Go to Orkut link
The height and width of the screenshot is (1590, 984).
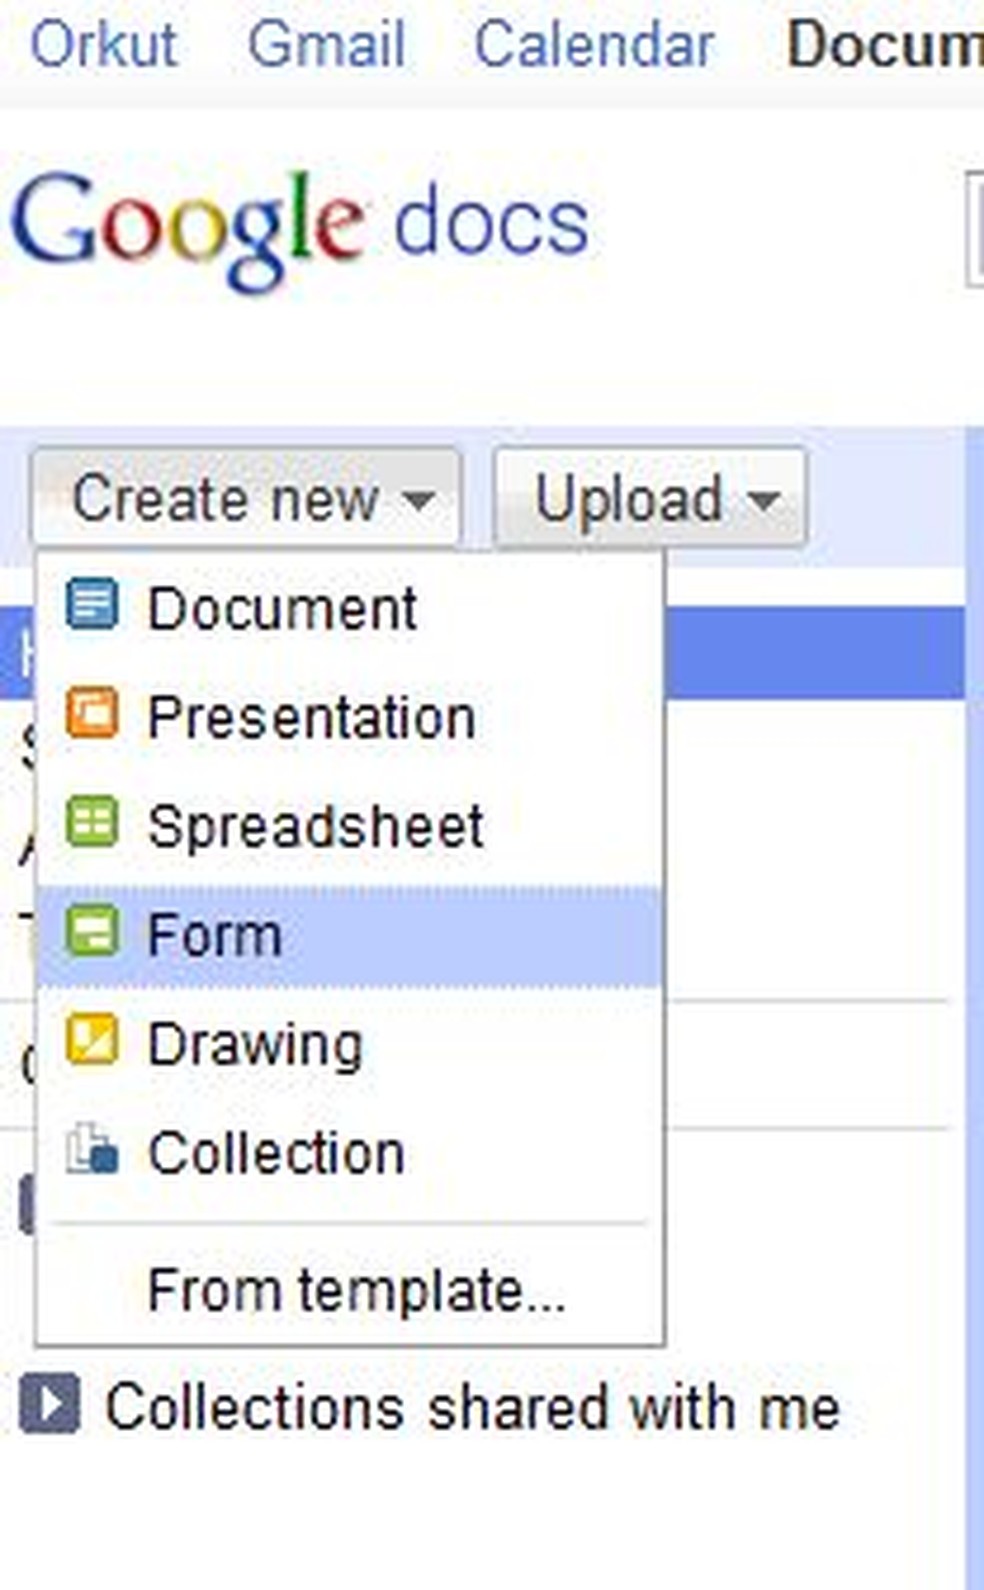pos(103,45)
